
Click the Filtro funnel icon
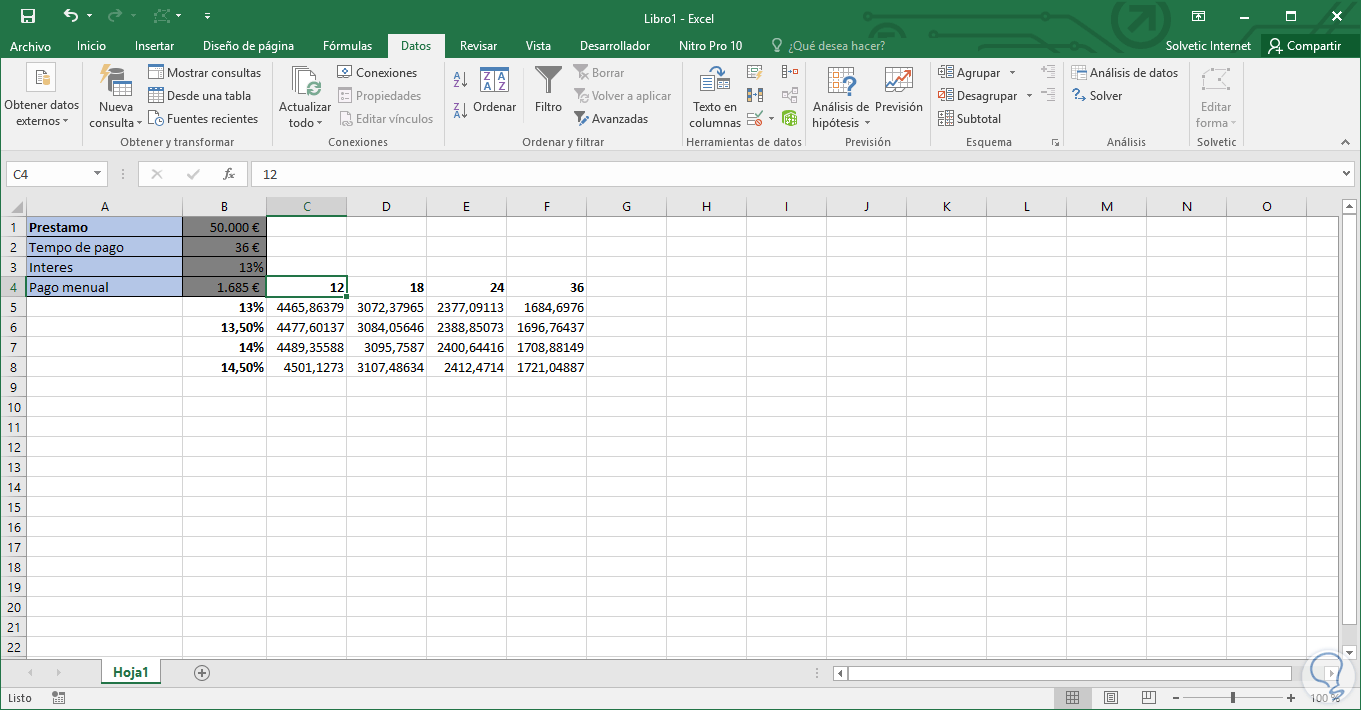pyautogui.click(x=548, y=82)
